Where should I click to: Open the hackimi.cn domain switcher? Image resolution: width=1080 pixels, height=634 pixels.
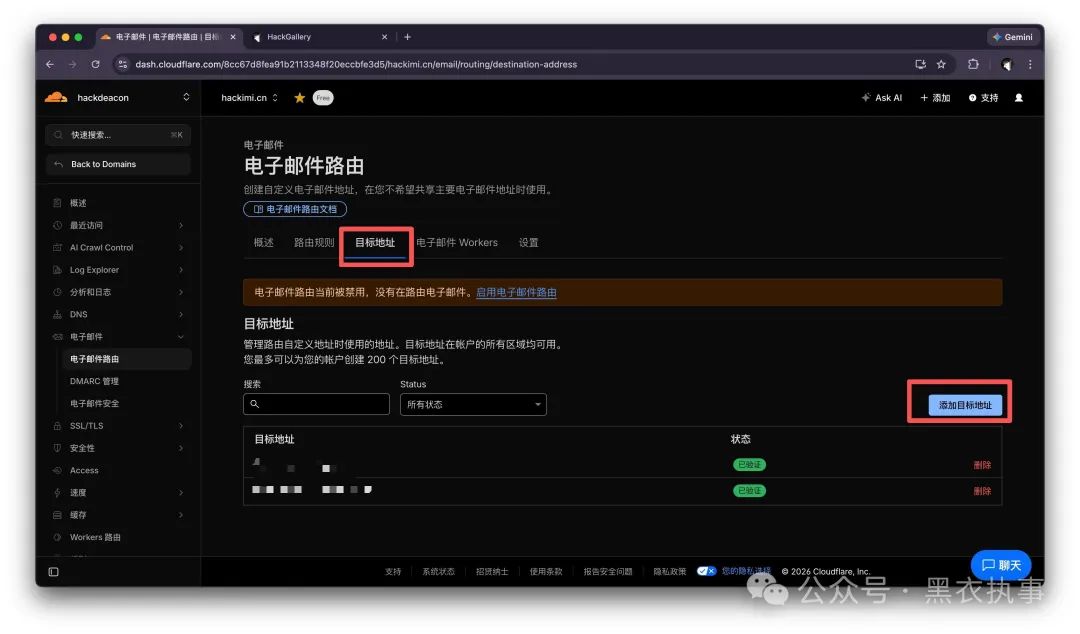[x=249, y=98]
